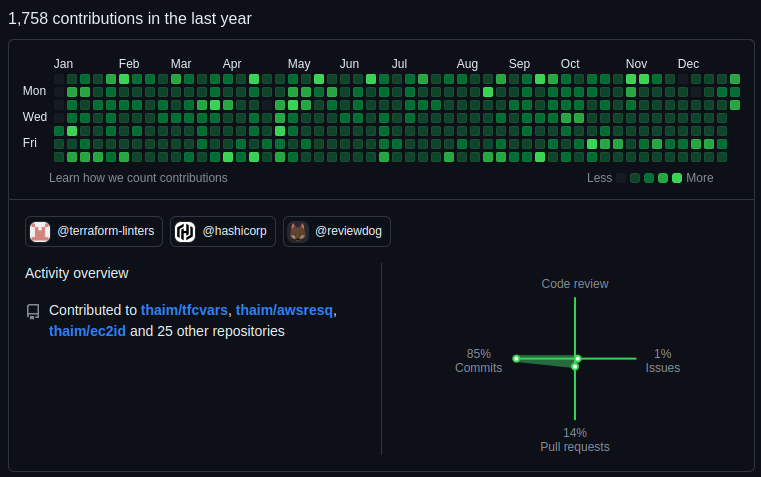Click the Mar month label
The image size is (761, 477).
tap(181, 64)
